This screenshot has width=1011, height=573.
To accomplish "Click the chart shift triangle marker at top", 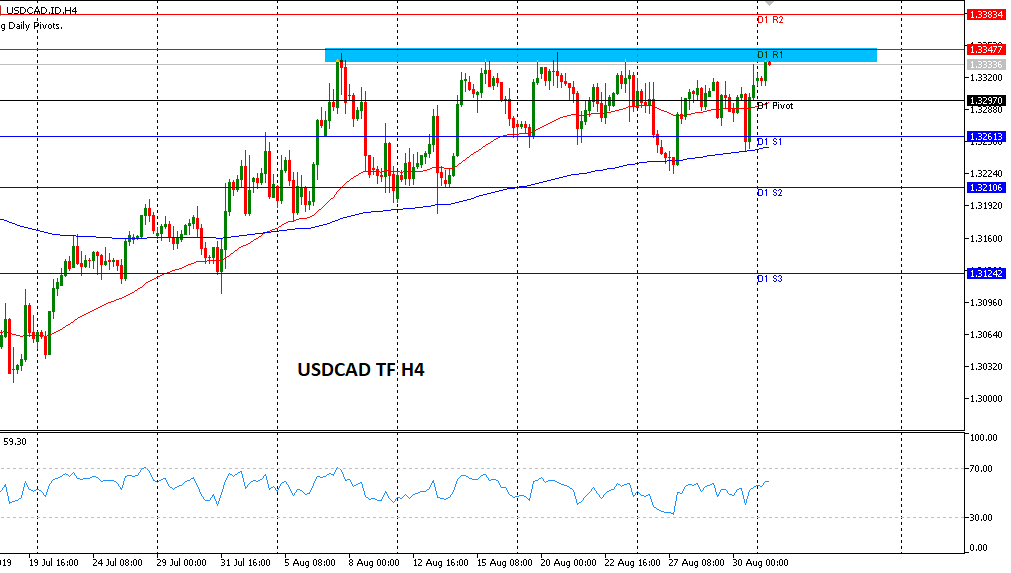I will point(768,4).
